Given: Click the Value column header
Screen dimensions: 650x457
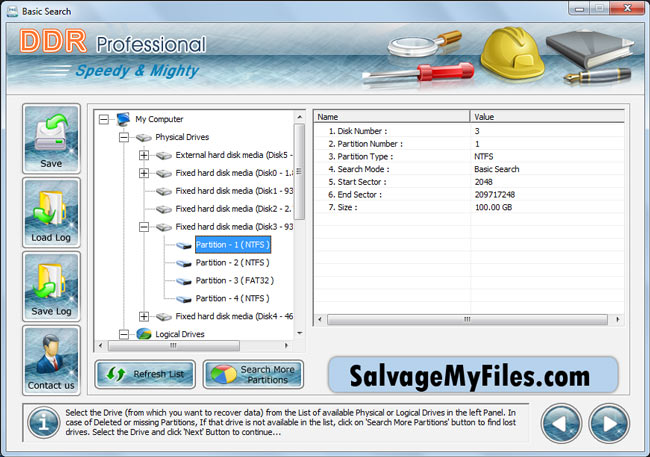Looking at the screenshot, I should coord(547,117).
